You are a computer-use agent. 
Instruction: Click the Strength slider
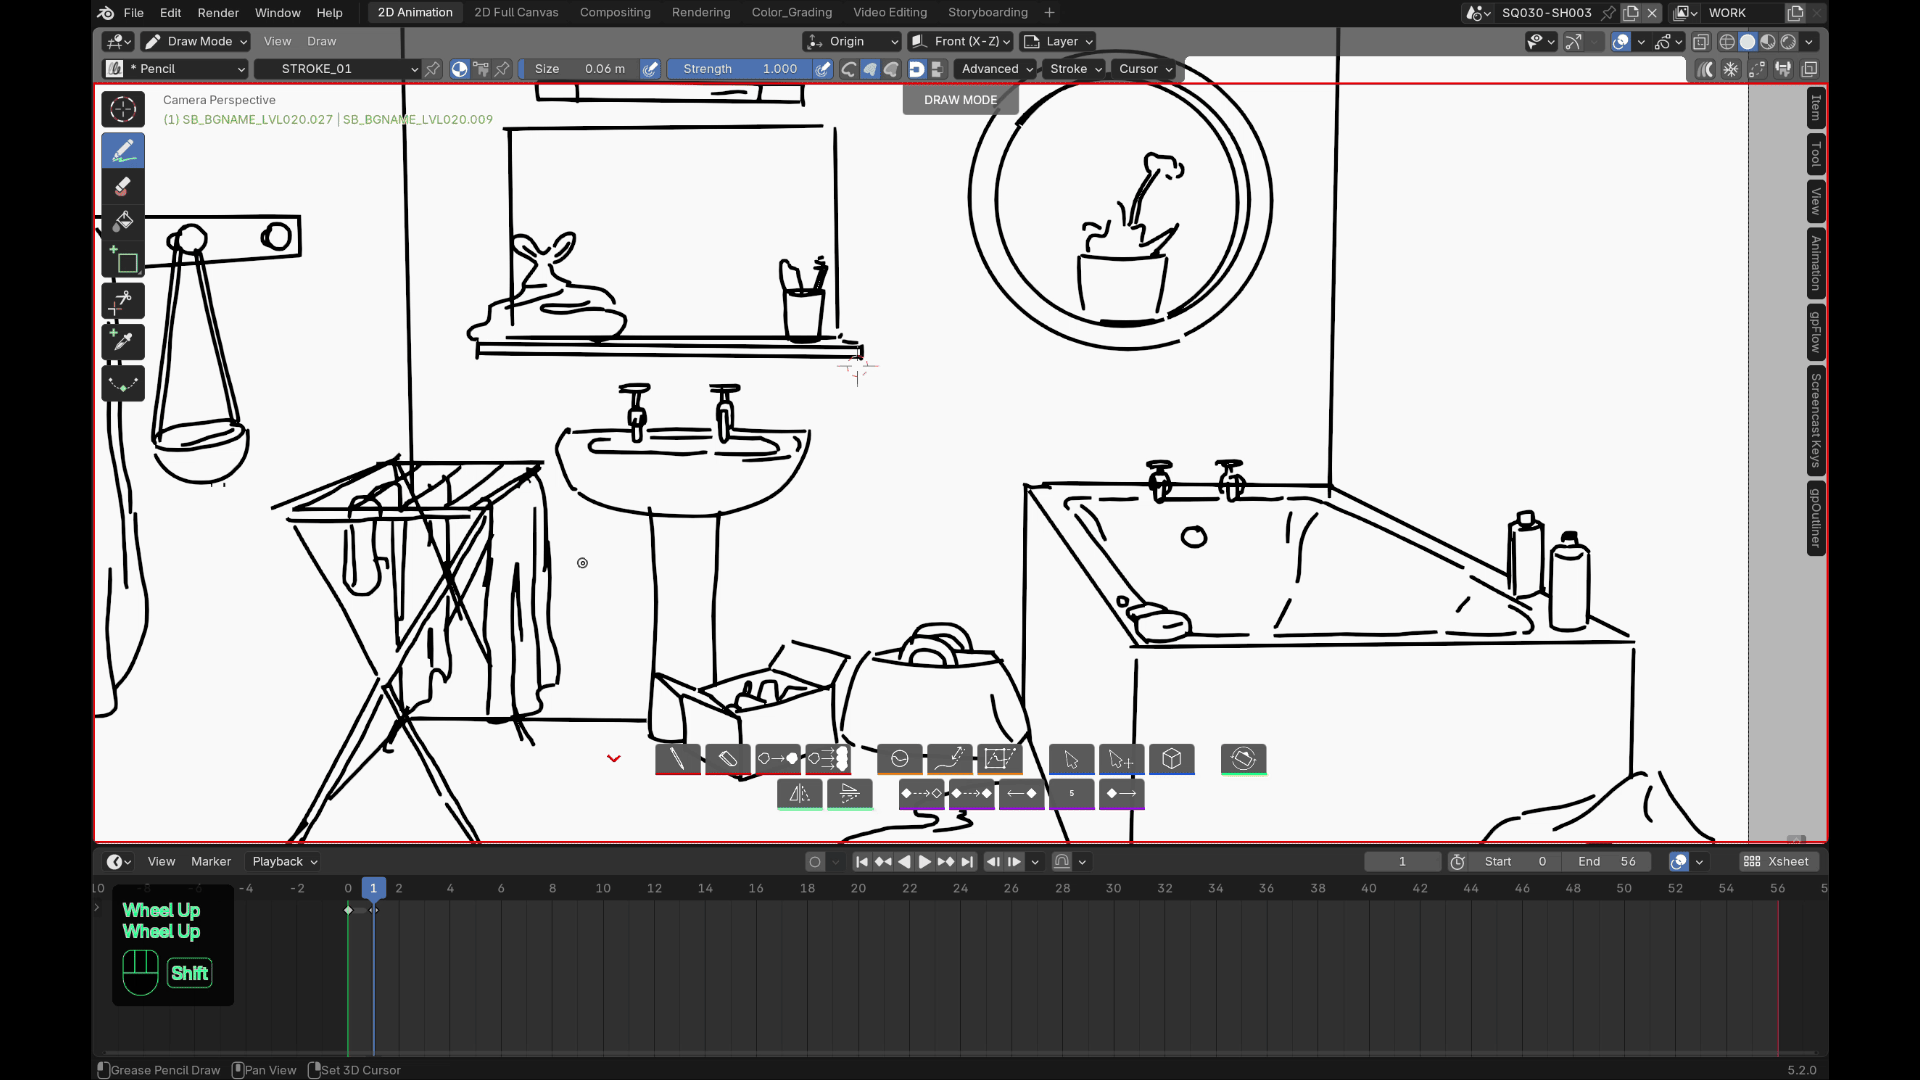[x=740, y=69]
